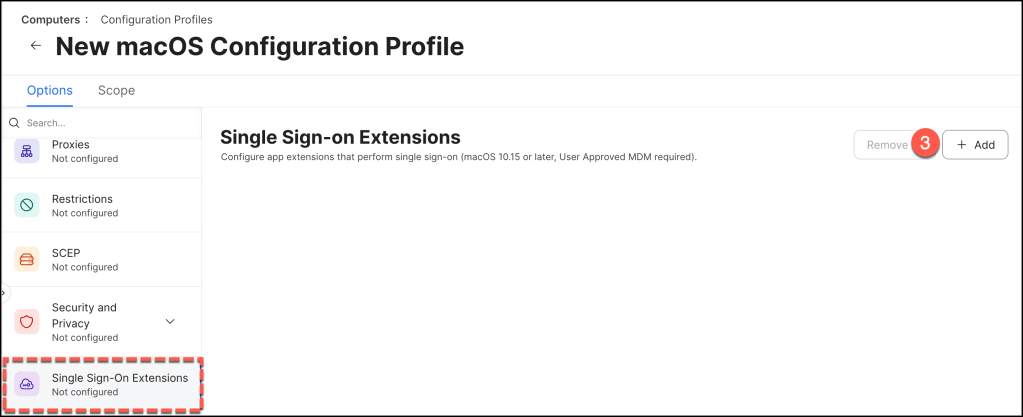Select the Proxies payload label

coord(72,144)
